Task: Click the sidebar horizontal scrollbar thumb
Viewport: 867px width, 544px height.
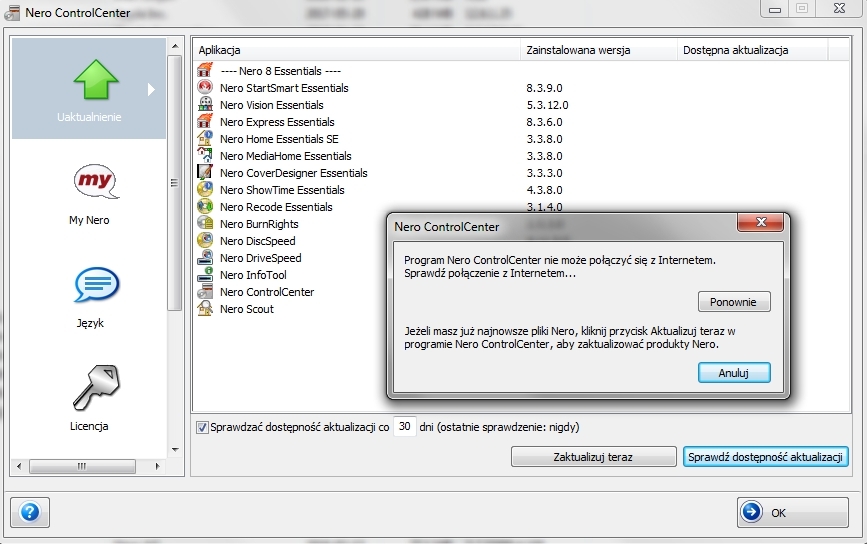Action: (x=82, y=467)
